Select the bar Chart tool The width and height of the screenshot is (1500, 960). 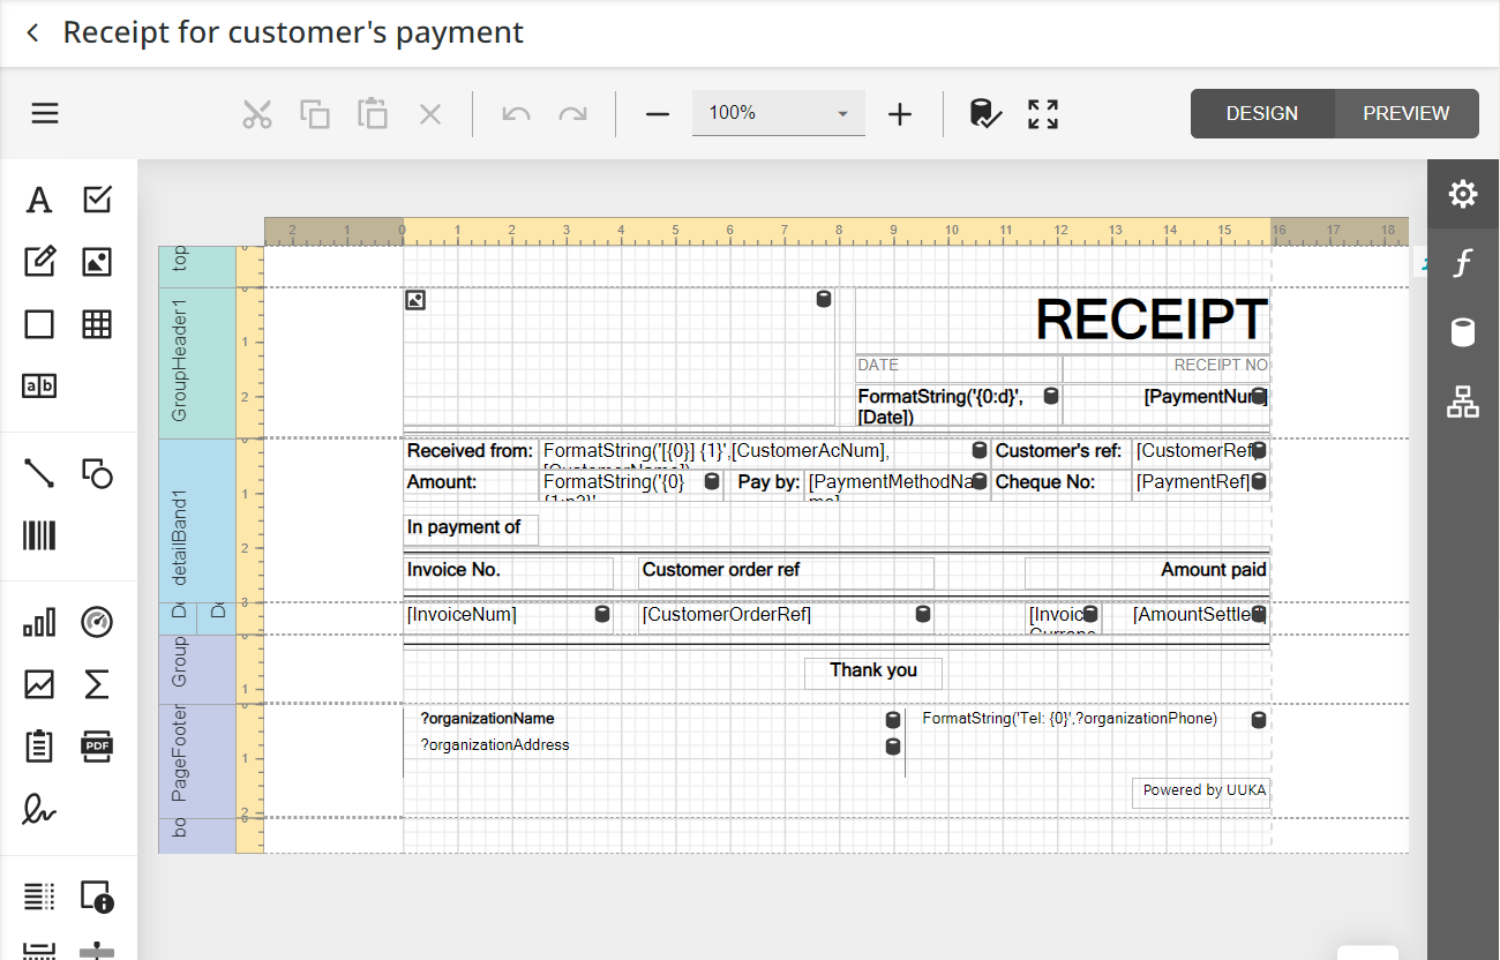point(39,622)
